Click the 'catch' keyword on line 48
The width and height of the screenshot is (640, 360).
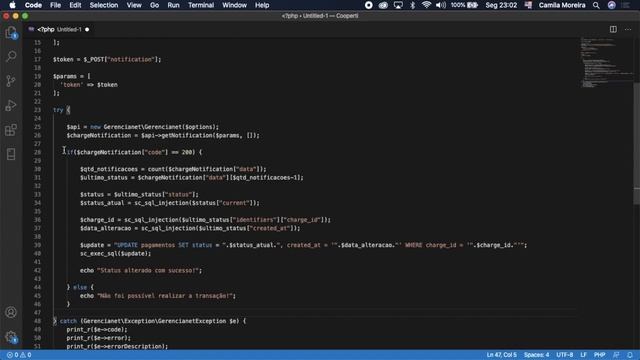(68, 321)
